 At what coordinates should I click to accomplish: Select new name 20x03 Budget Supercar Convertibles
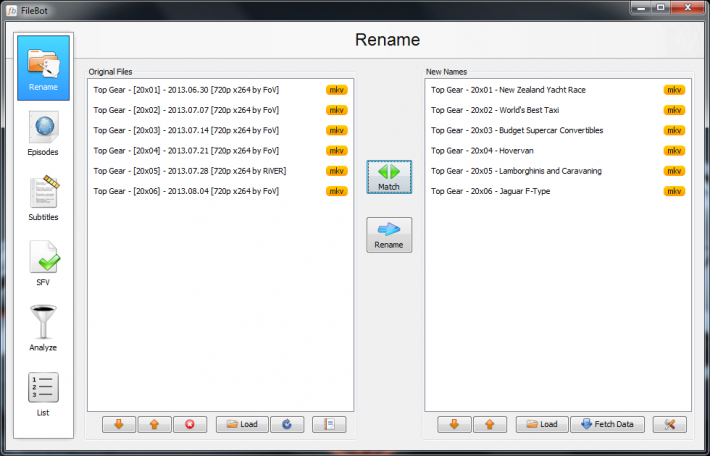(558, 130)
